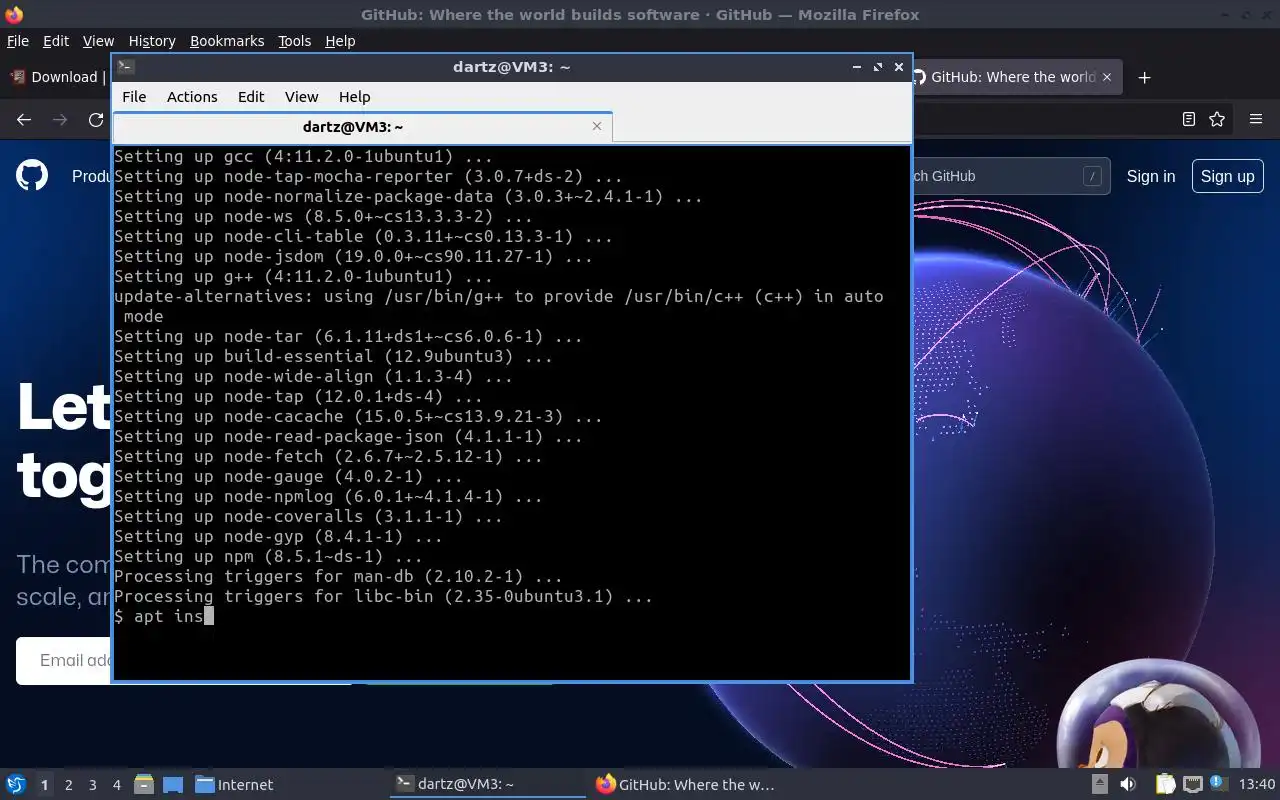This screenshot has width=1280, height=800.
Task: Click the update notification tray icon
Action: [1217, 784]
